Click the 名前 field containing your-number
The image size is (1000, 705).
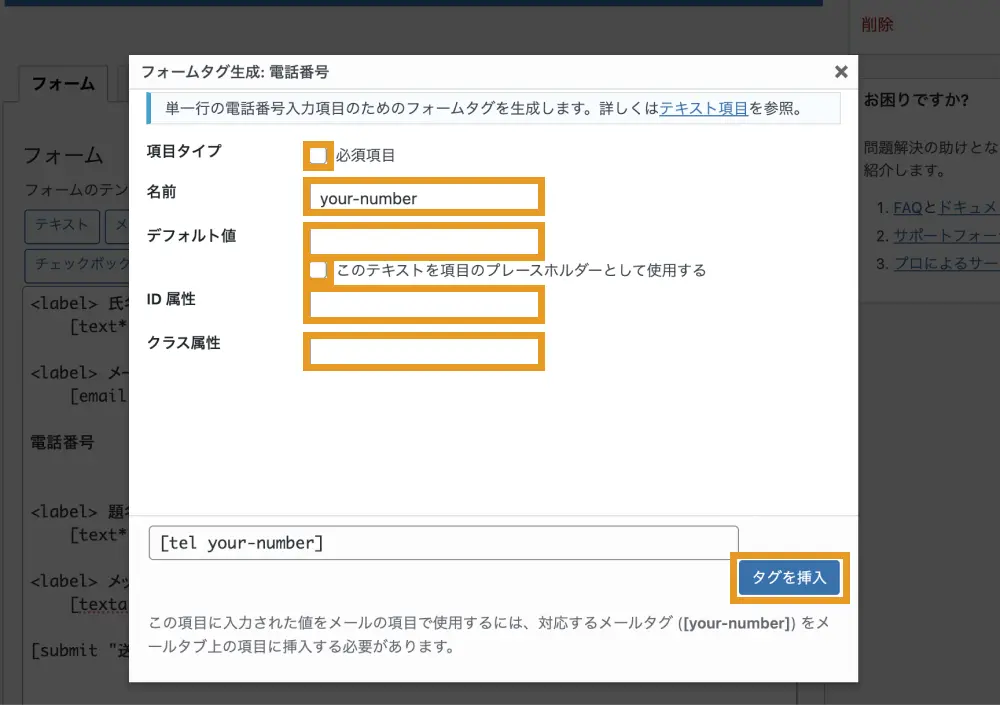tap(424, 198)
